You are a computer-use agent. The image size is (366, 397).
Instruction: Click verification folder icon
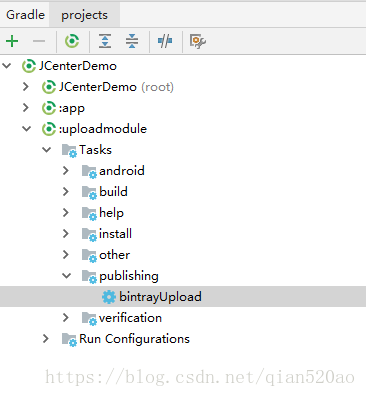tap(89, 318)
